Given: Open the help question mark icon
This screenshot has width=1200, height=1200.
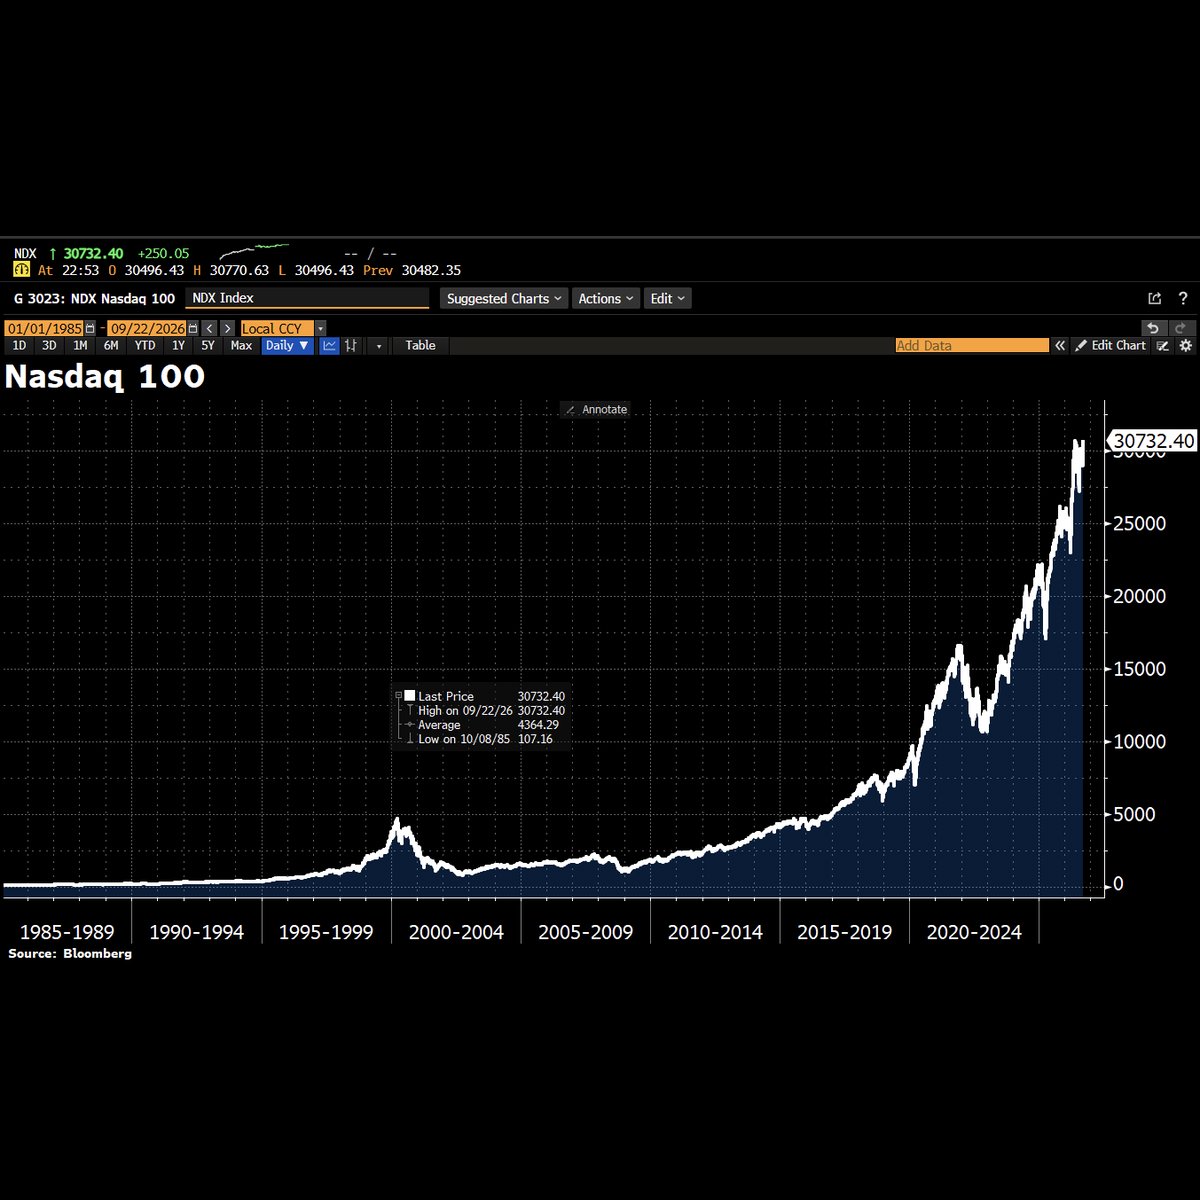Looking at the screenshot, I should pyautogui.click(x=1183, y=298).
